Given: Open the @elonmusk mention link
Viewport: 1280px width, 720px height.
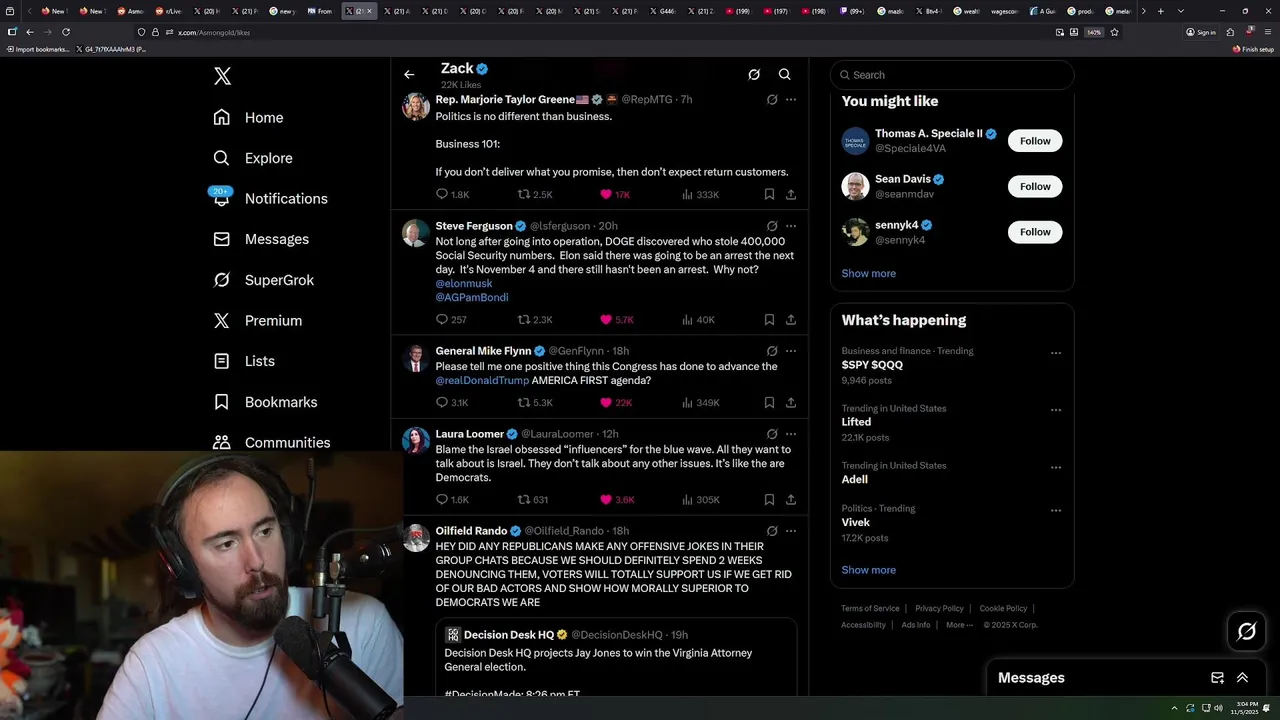Looking at the screenshot, I should click(x=464, y=284).
